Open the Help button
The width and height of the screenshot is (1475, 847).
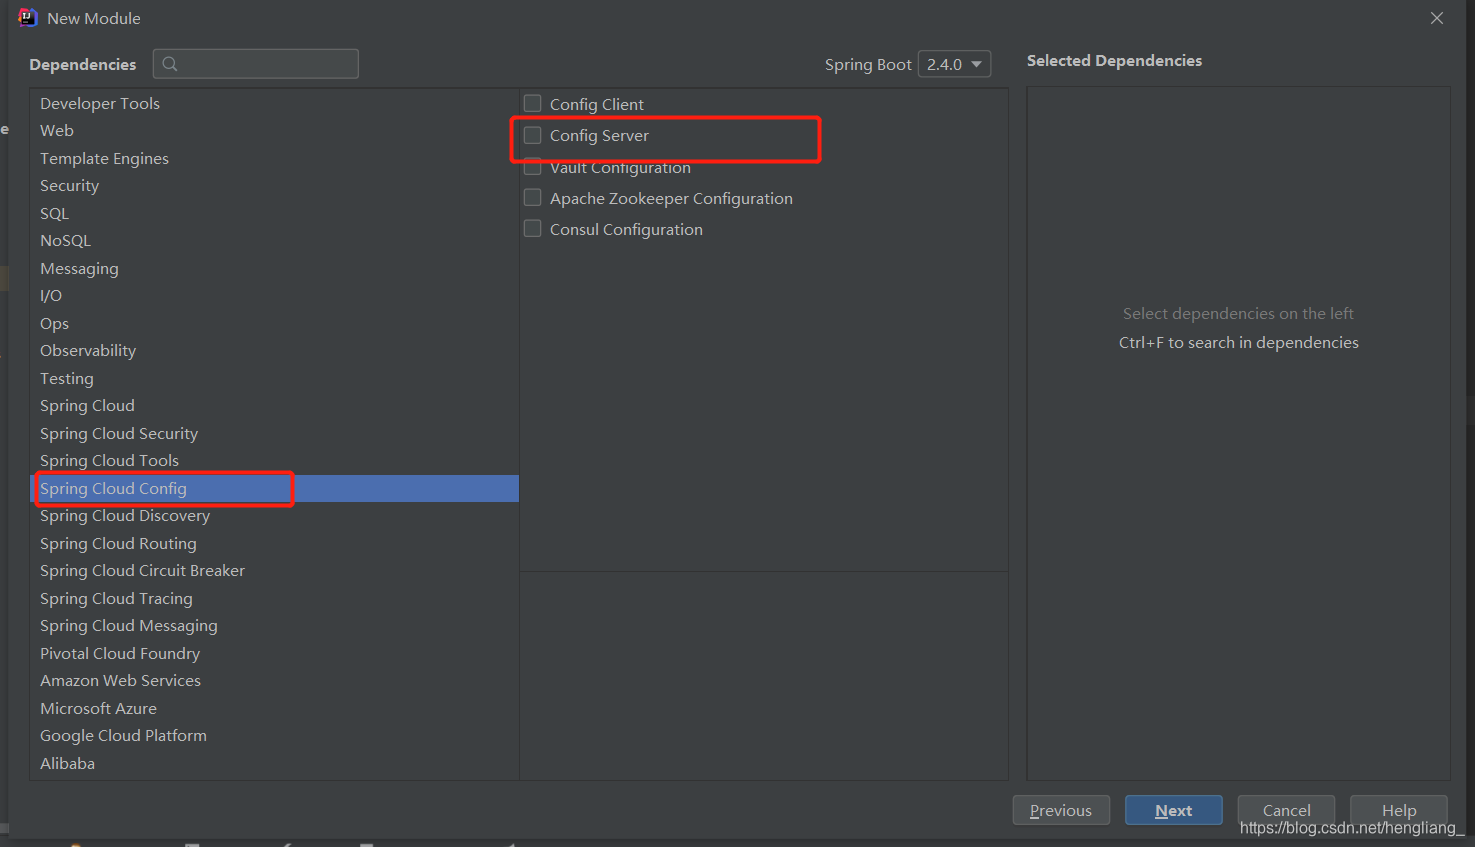tap(1399, 810)
